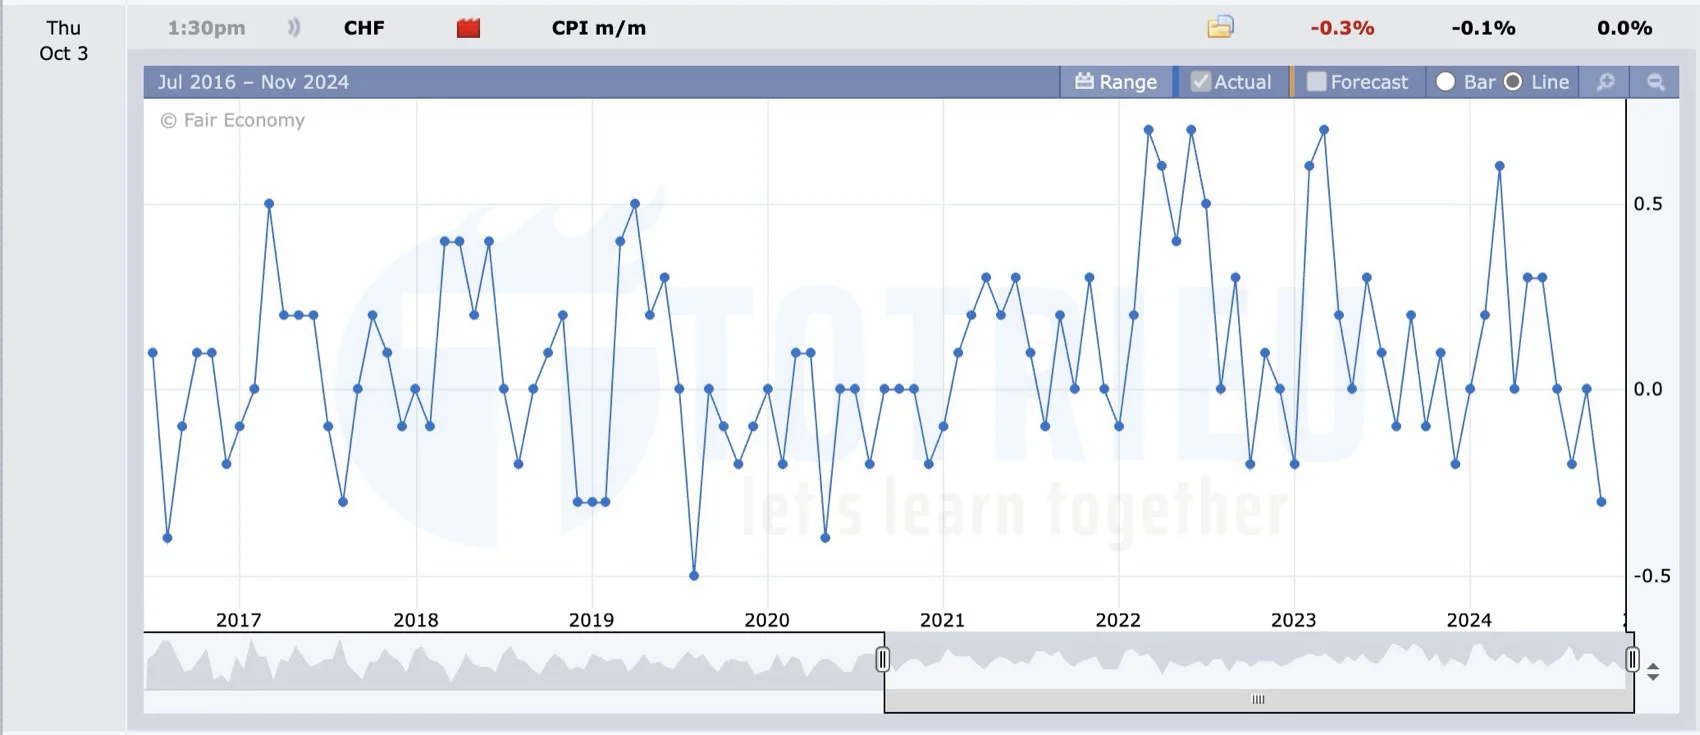Grab the right range slider handle

[x=1632, y=659]
